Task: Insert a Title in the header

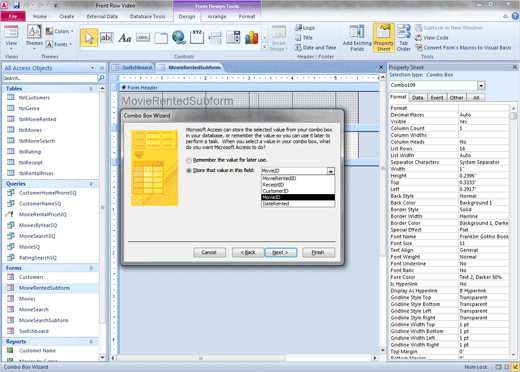Action: pyautogui.click(x=304, y=38)
